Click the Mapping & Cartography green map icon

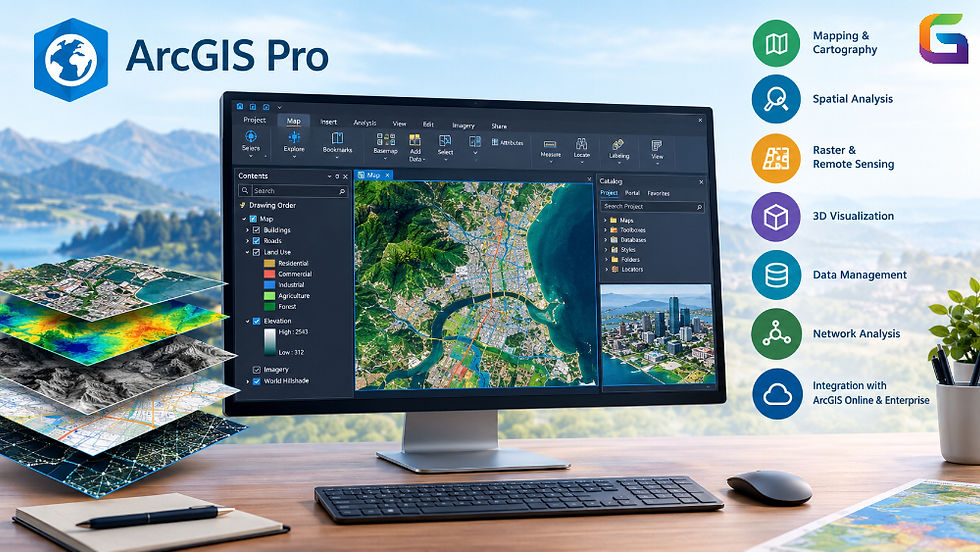[776, 43]
